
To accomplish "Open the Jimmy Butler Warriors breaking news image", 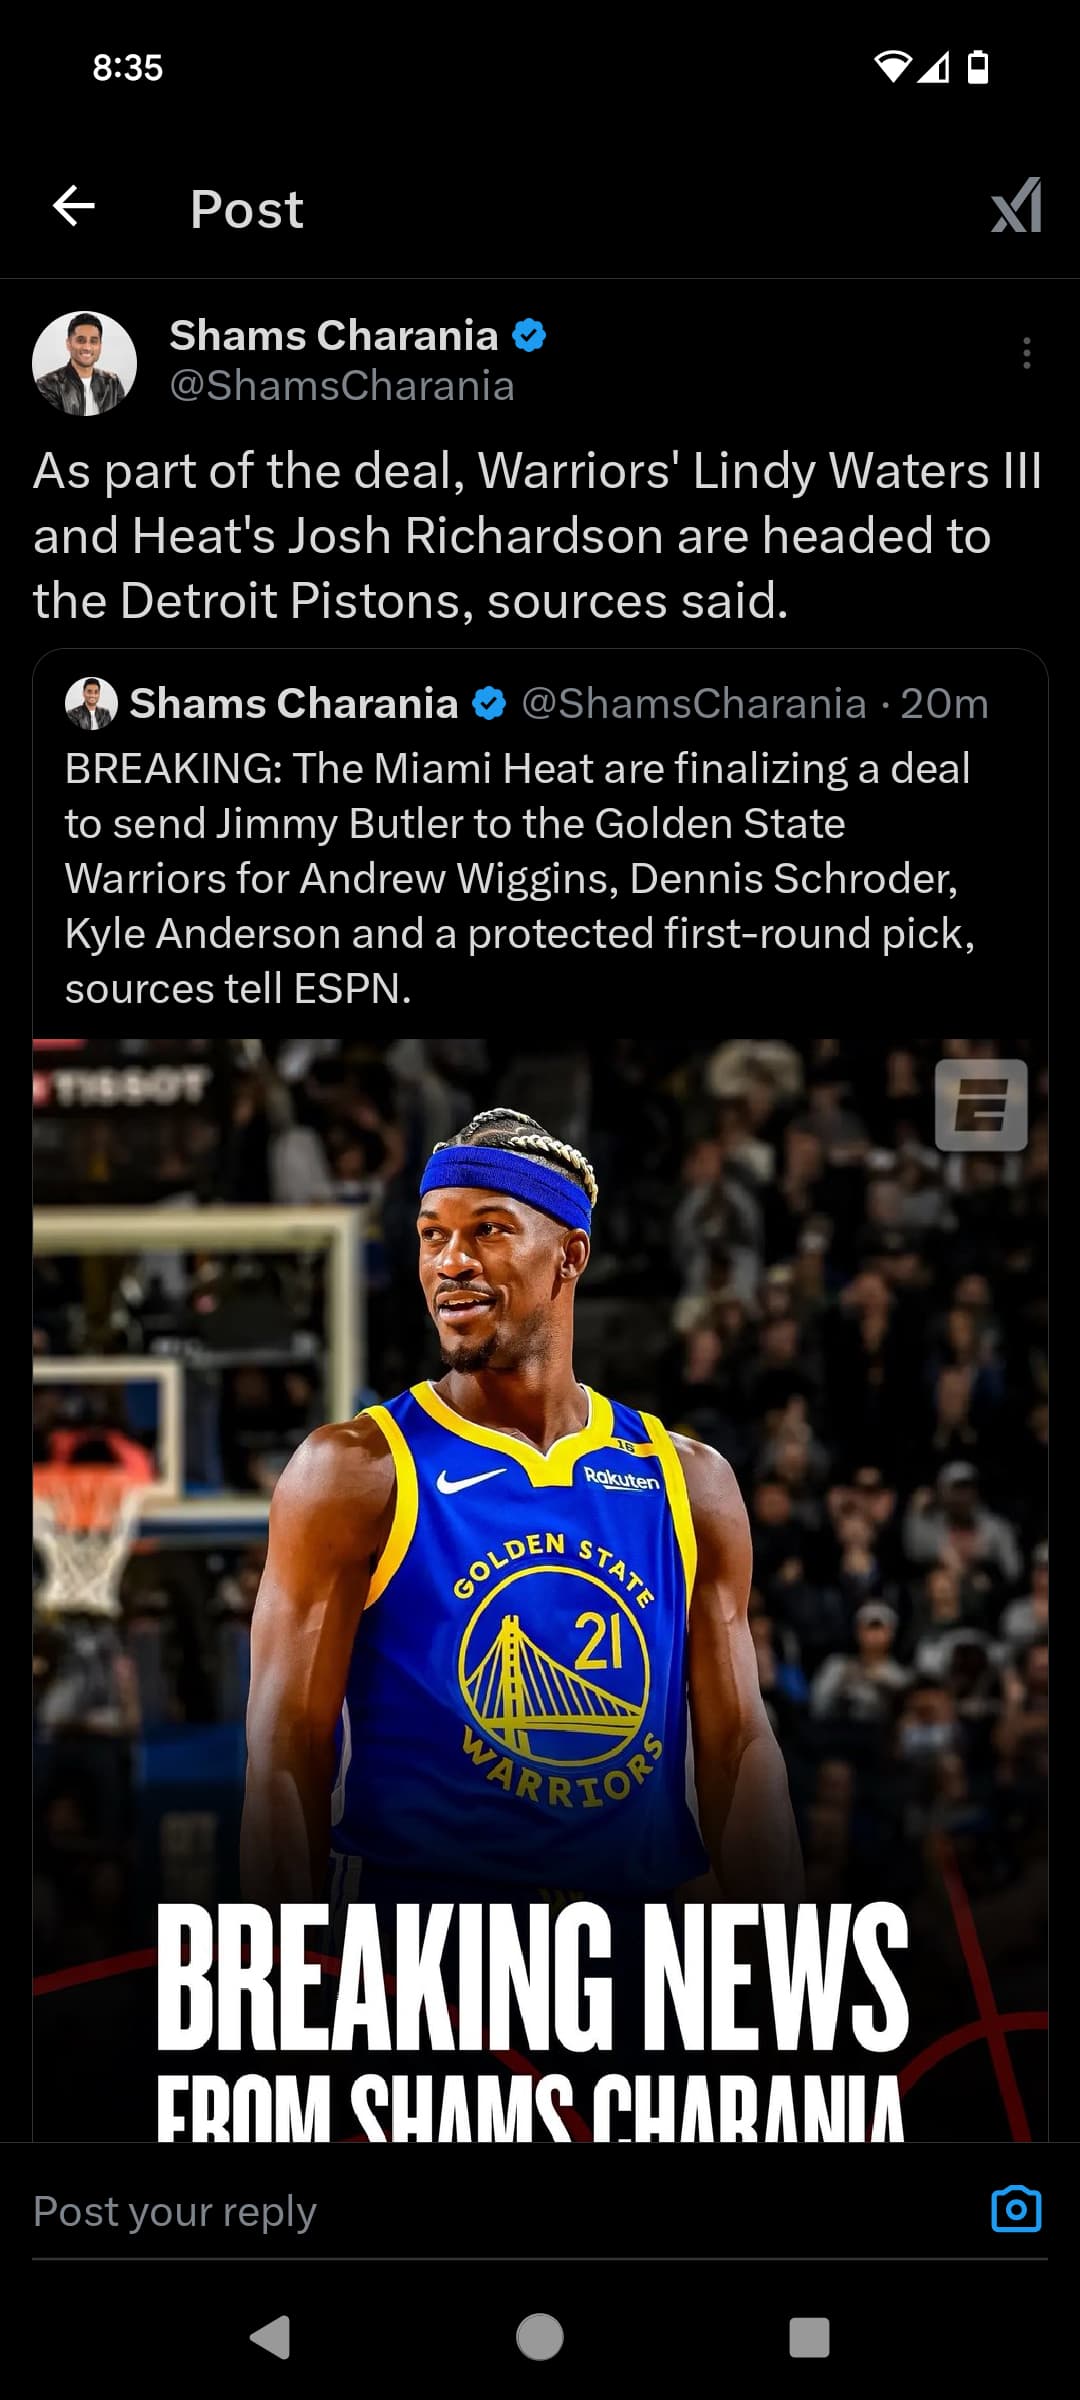I will tap(540, 1590).
